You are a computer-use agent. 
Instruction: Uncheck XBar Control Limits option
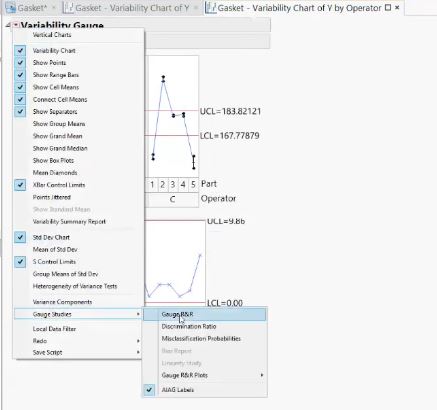pyautogui.click(x=20, y=185)
